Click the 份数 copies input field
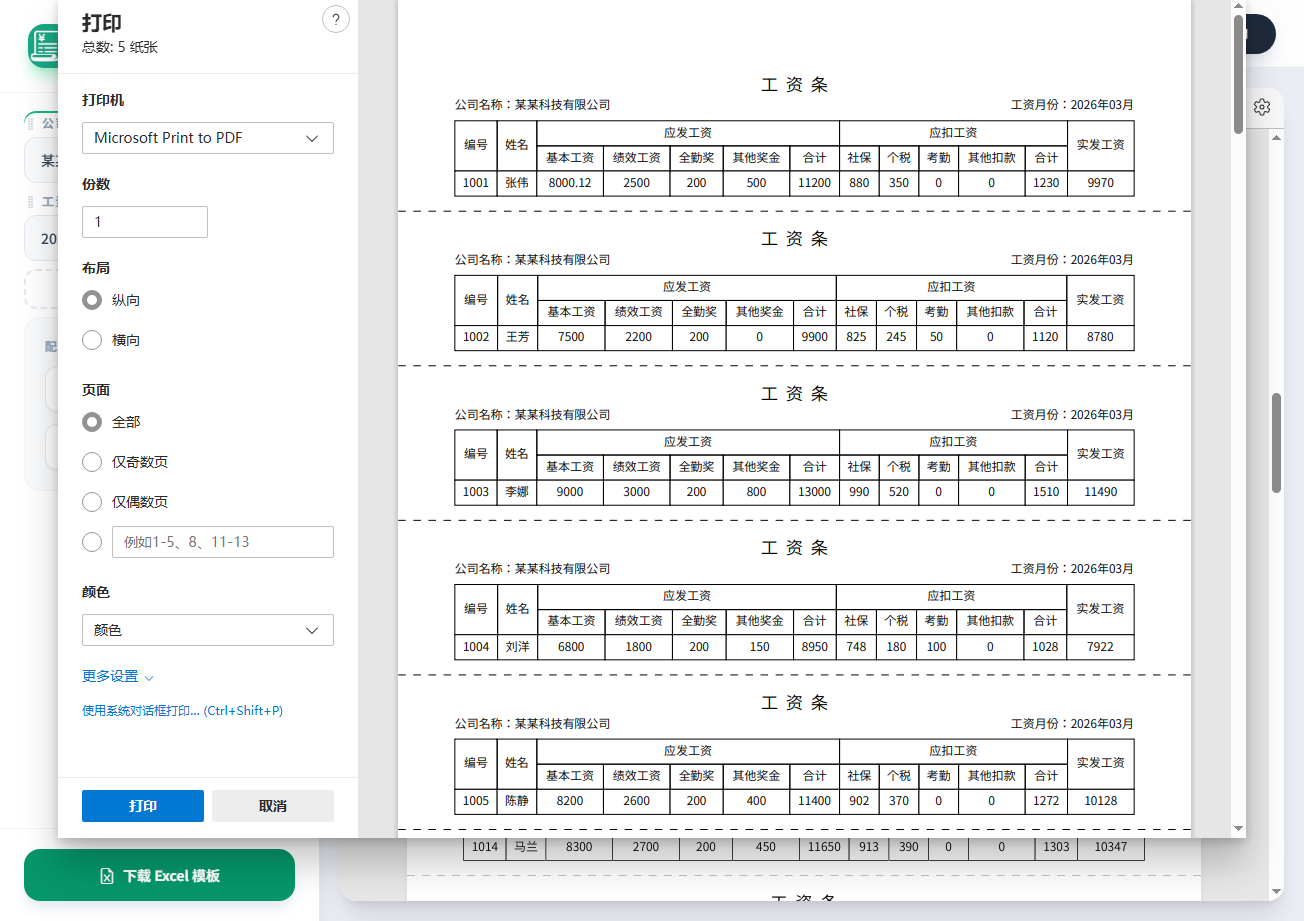Screen dimensions: 1304x921 pos(145,222)
